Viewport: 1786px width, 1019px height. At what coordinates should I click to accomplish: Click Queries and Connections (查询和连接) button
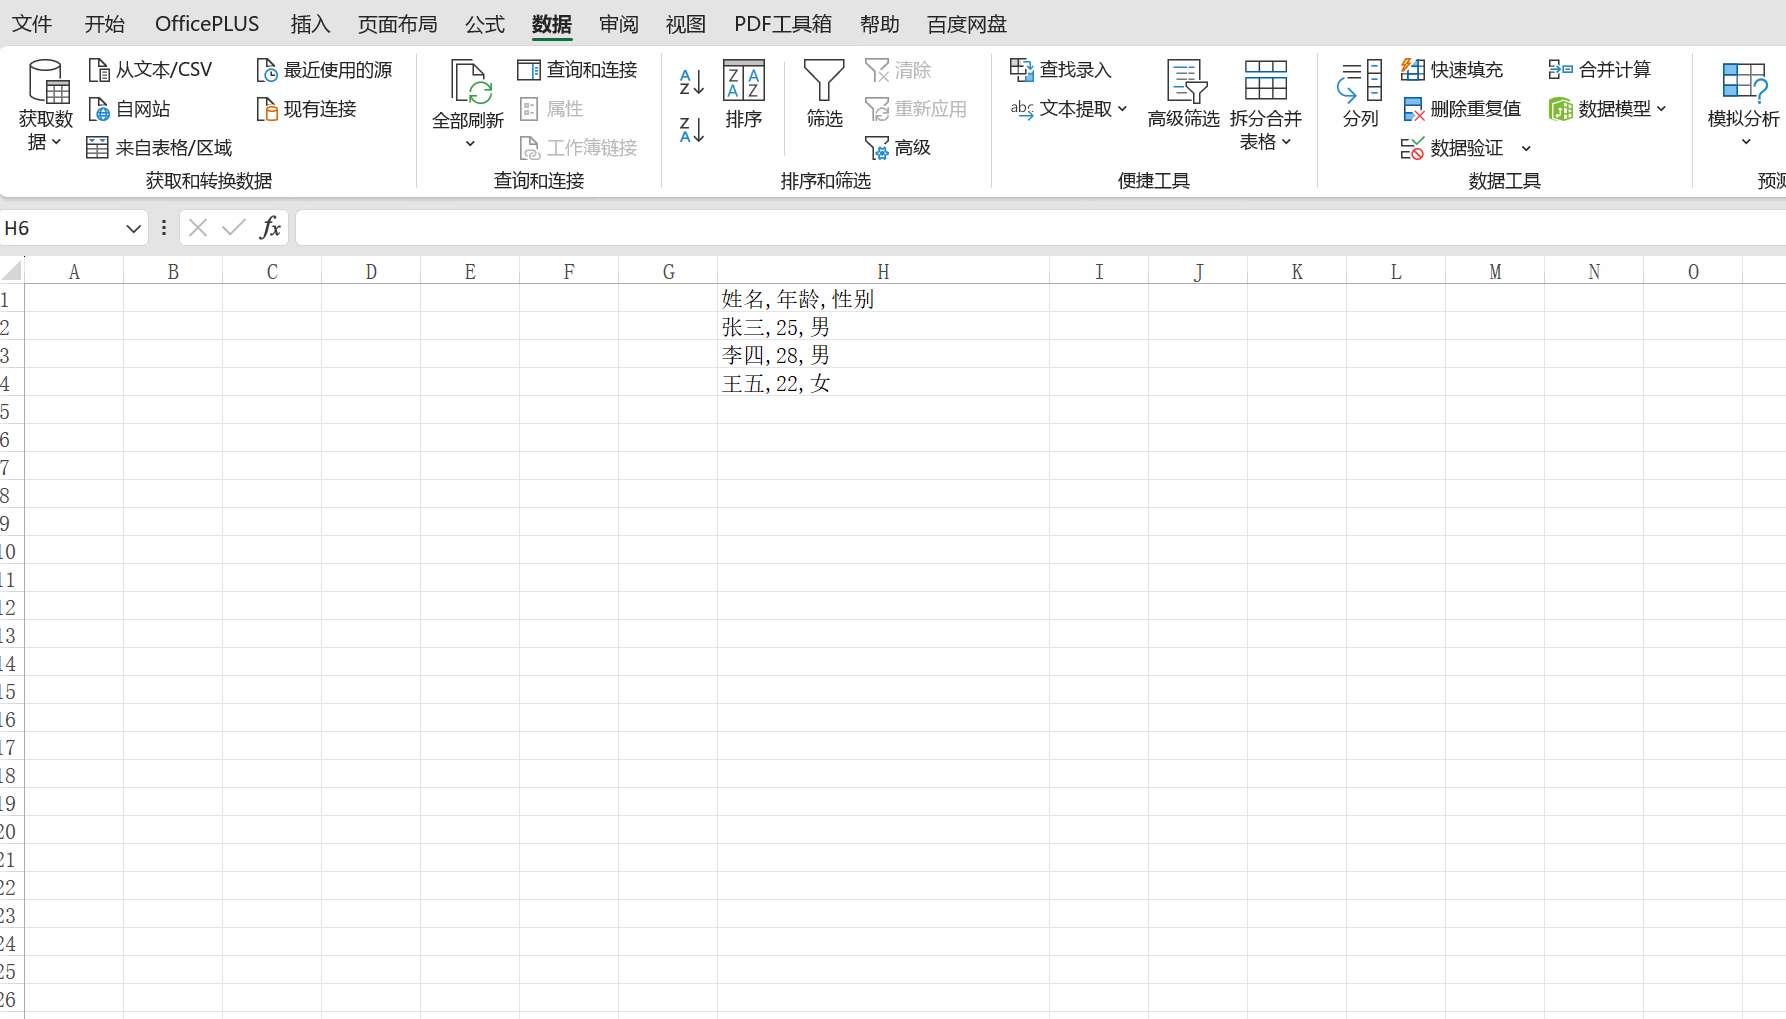click(x=578, y=70)
